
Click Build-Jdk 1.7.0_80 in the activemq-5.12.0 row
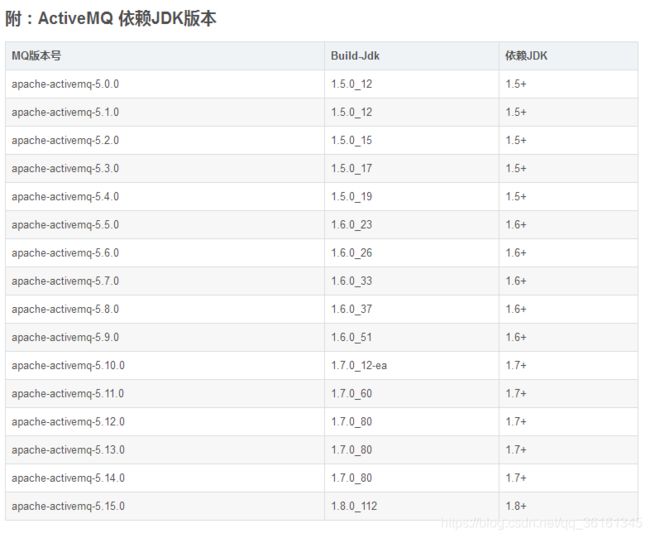coord(352,422)
